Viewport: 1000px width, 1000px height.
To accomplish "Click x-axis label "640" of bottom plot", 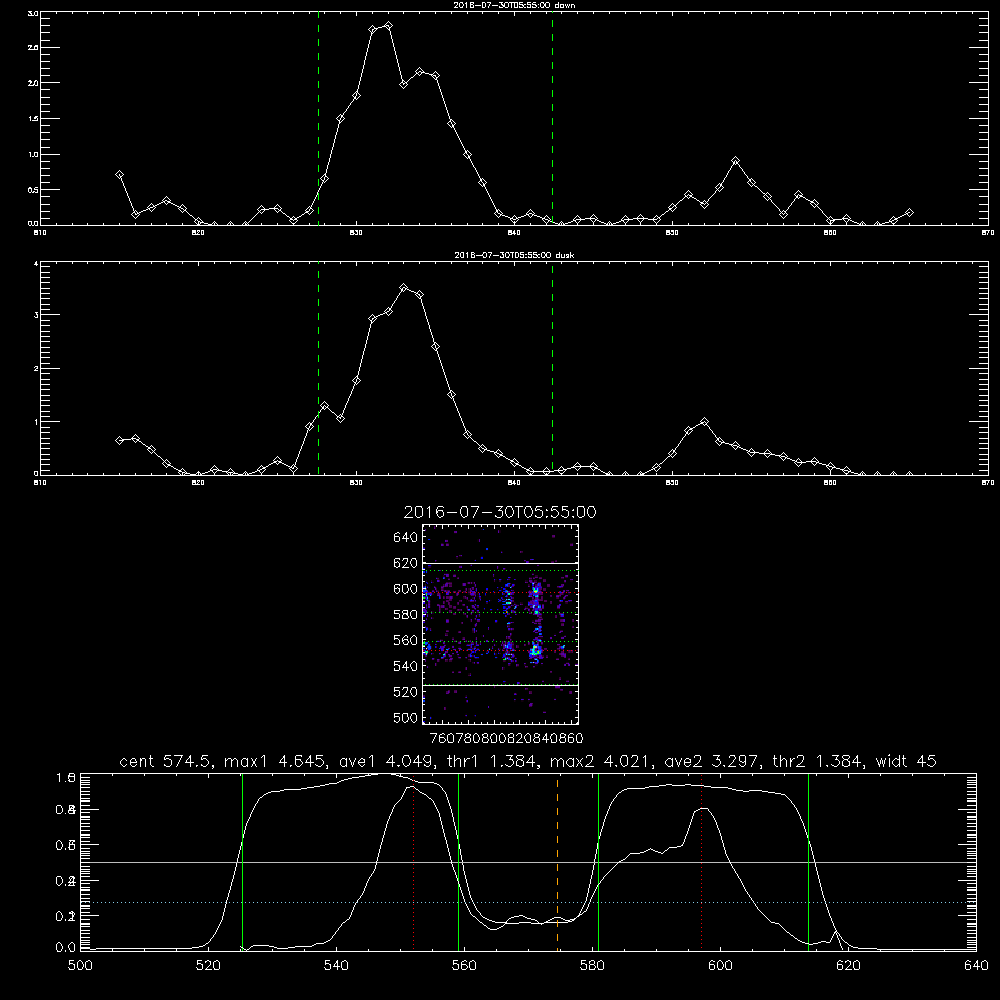I will coord(976,966).
